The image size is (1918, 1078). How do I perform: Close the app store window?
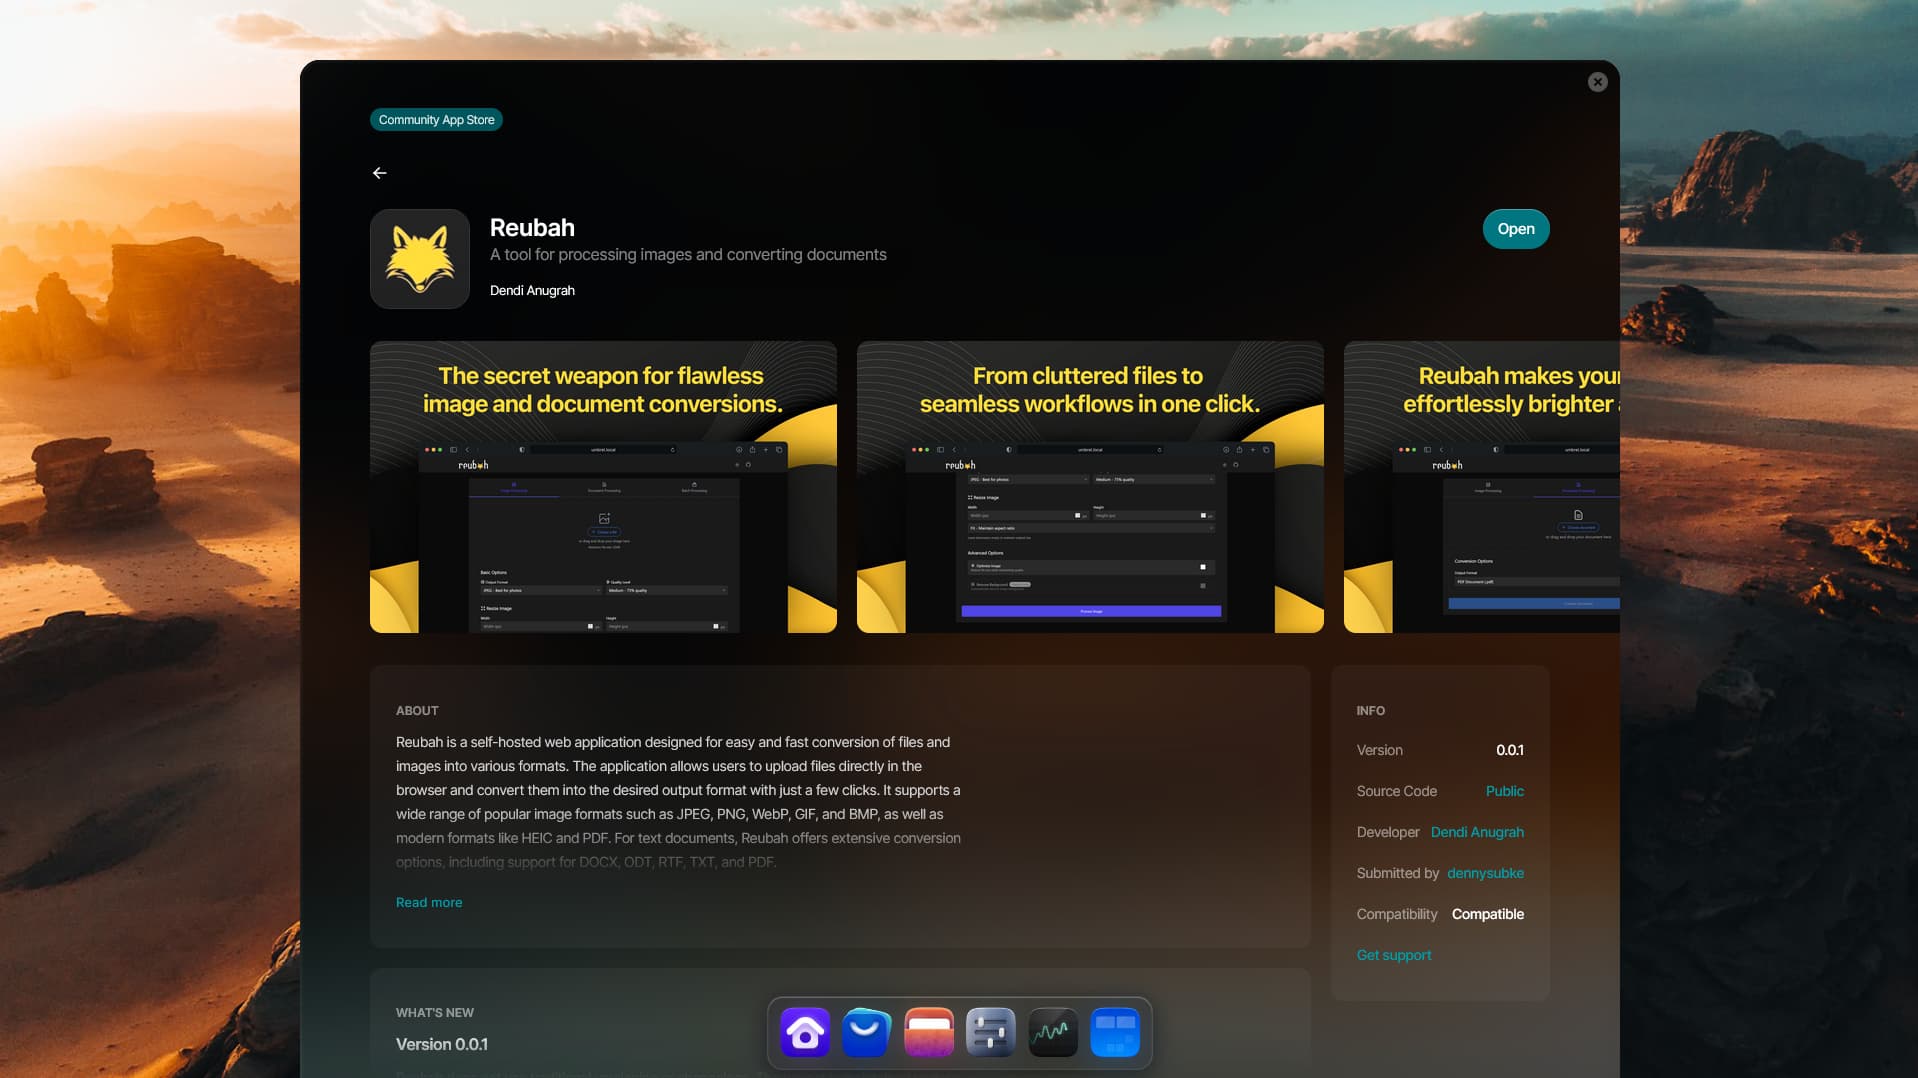click(1597, 82)
